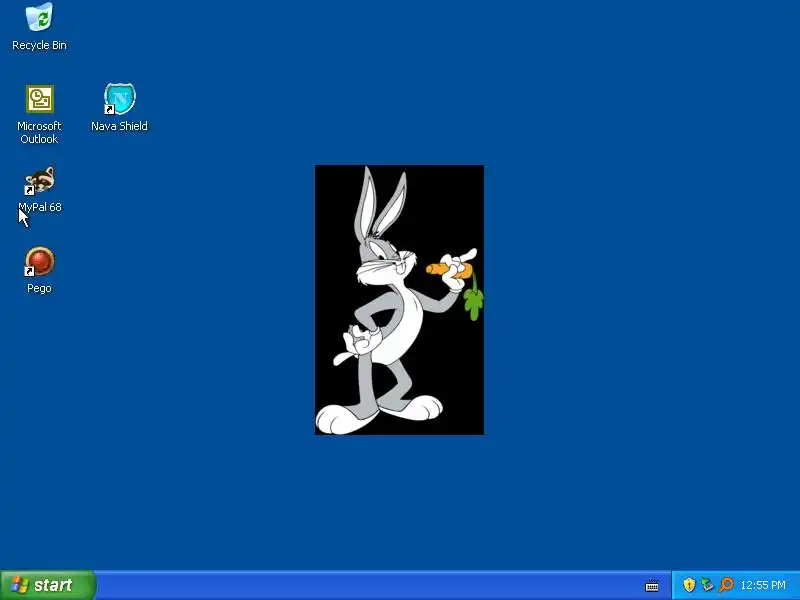Open the Start menu
The height and width of the screenshot is (600, 800).
click(x=47, y=585)
